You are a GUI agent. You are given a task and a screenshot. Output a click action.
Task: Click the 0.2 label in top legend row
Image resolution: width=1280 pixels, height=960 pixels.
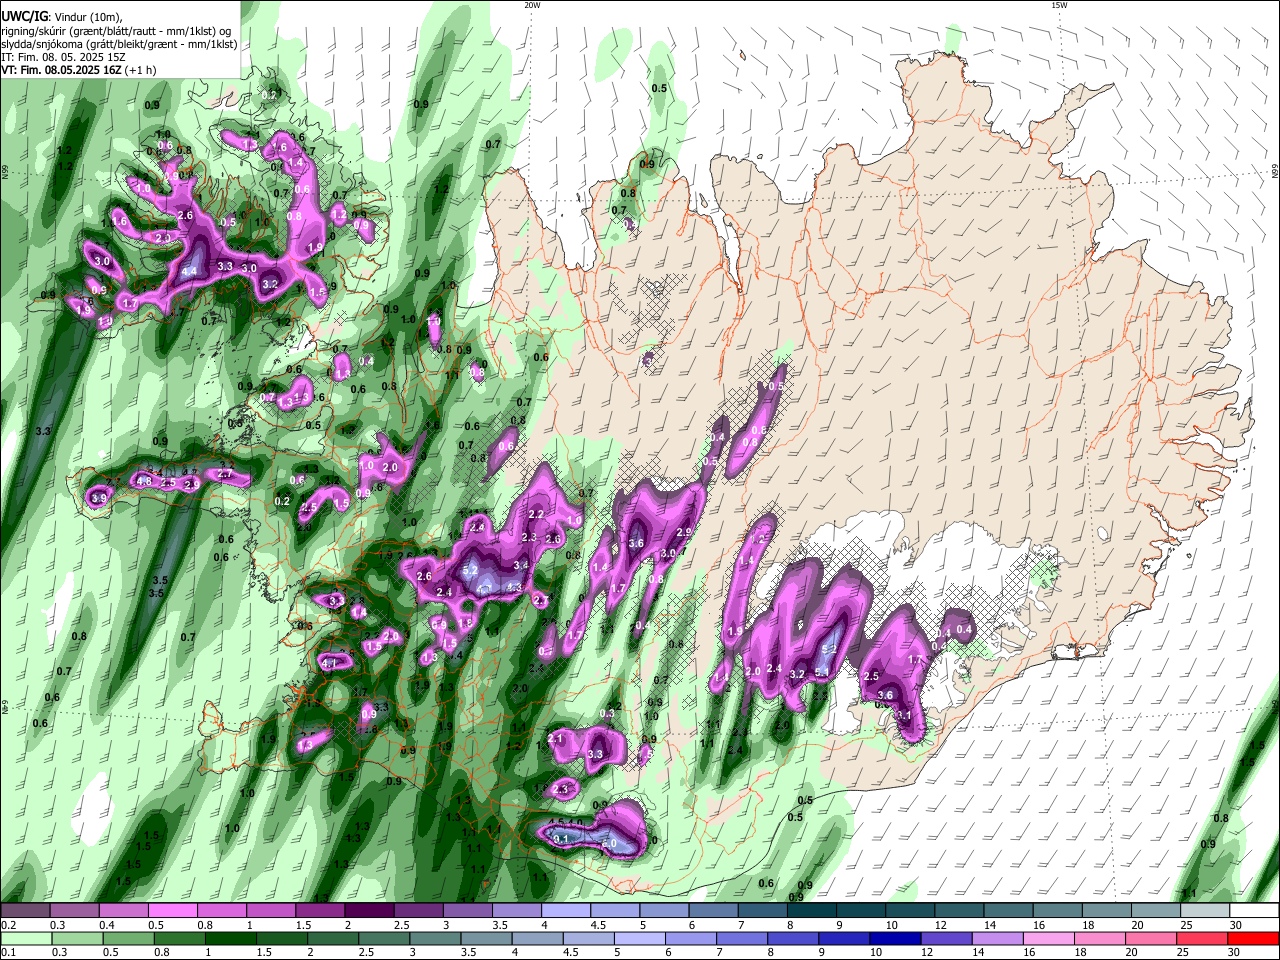pos(8,925)
